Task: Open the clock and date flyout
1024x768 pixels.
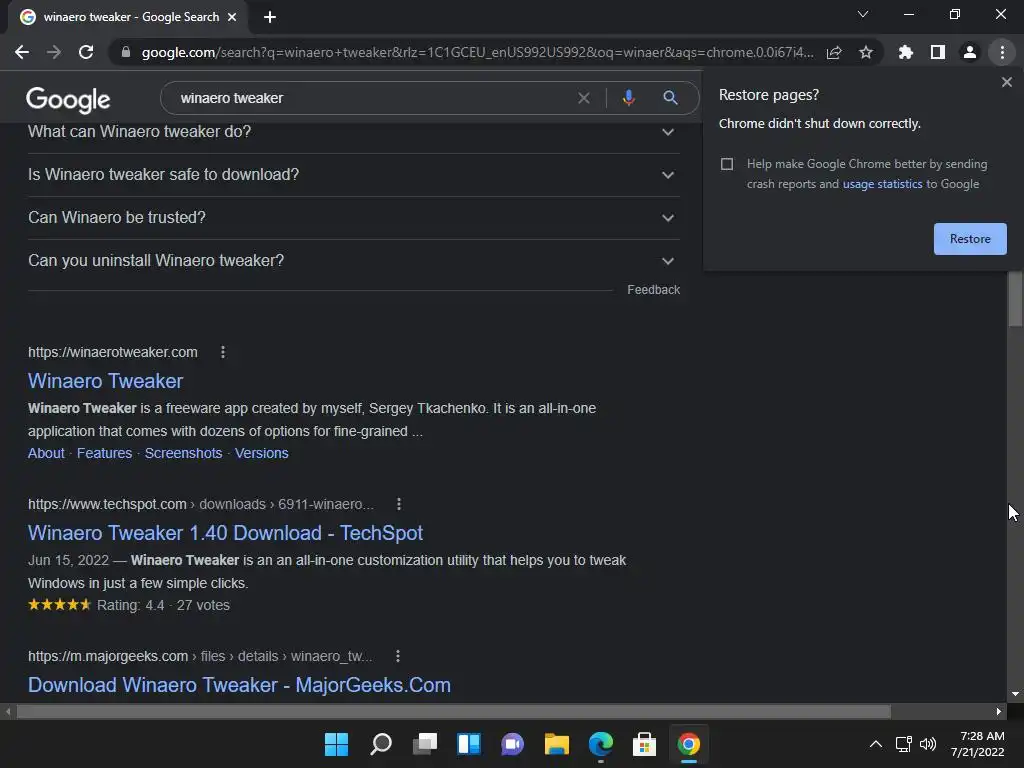Action: pyautogui.click(x=978, y=744)
